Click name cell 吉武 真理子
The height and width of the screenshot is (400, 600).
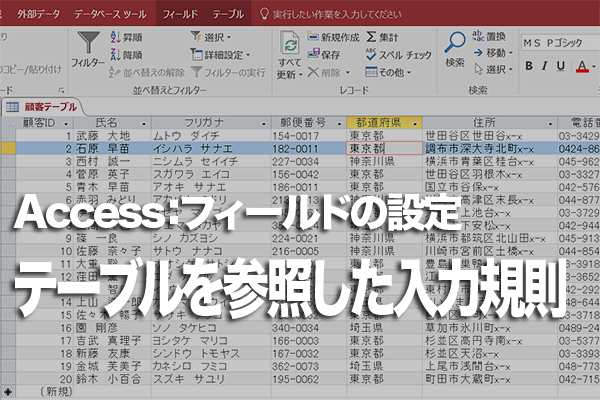(112, 341)
